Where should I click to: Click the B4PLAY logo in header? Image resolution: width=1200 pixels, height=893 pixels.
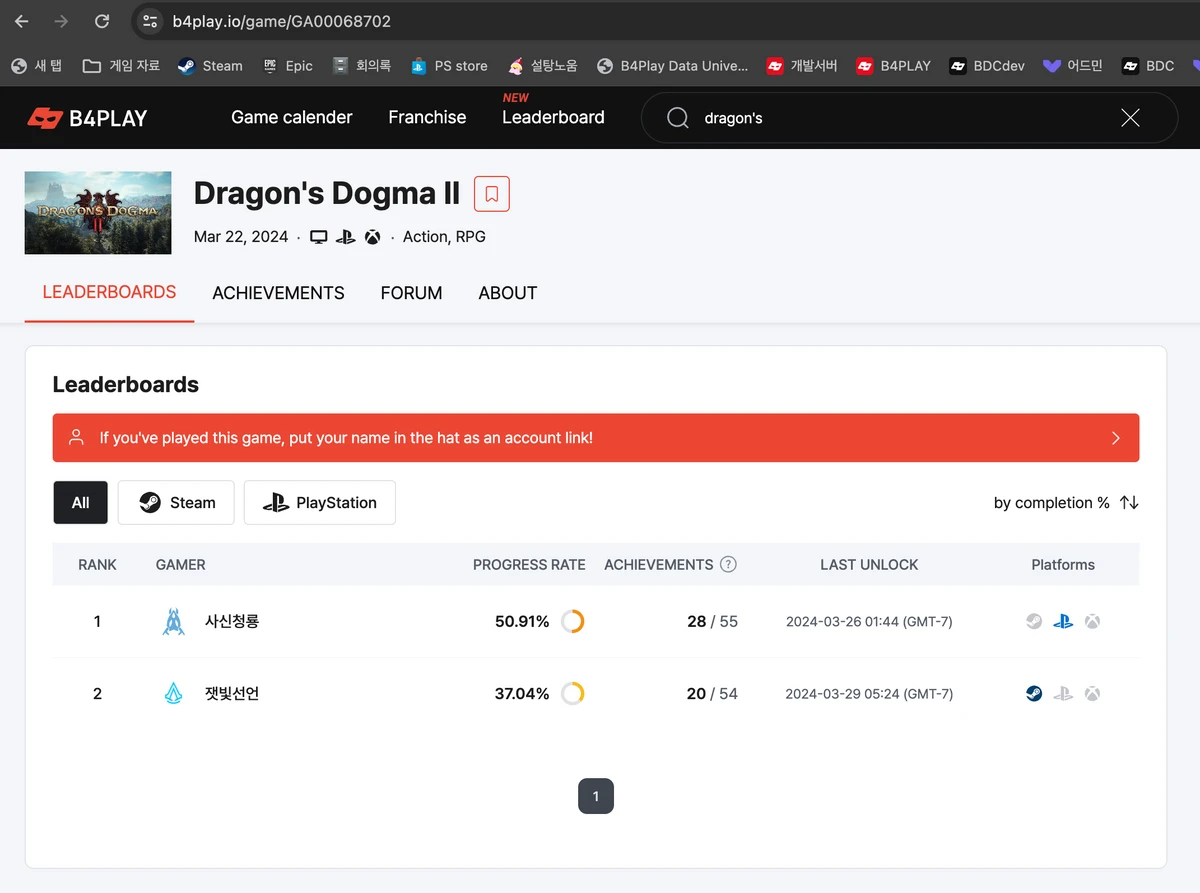87,118
